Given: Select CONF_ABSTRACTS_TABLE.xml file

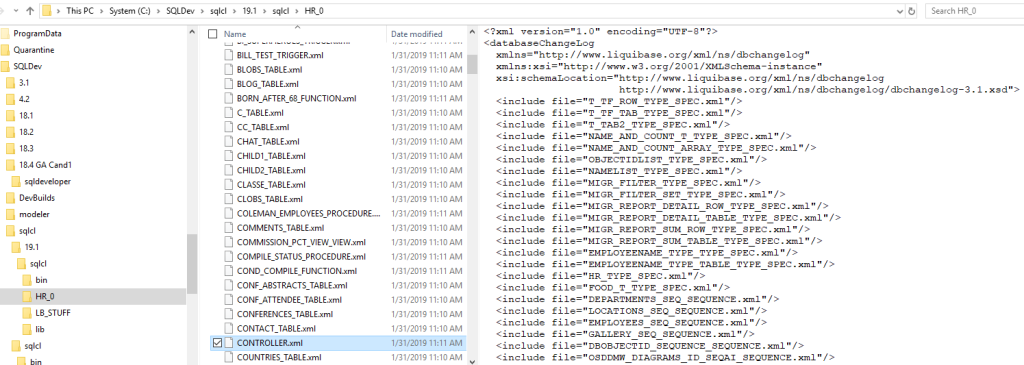Looking at the screenshot, I should tap(292, 285).
